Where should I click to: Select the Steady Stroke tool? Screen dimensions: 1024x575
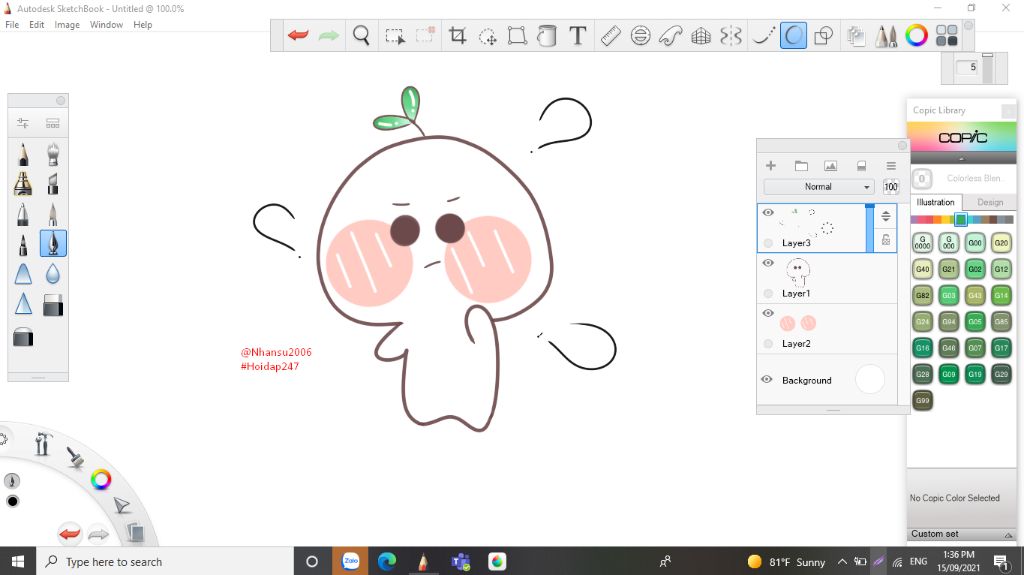coord(763,35)
